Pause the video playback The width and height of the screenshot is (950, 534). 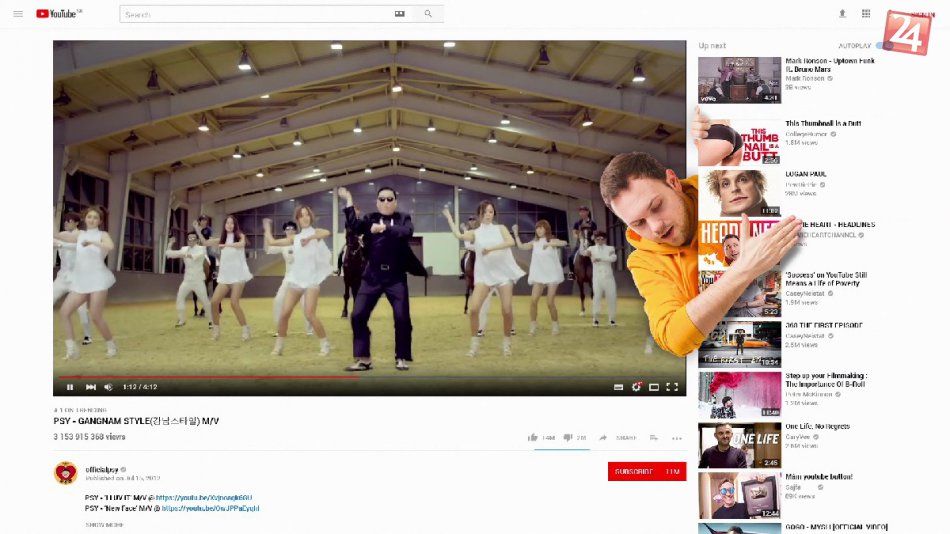click(70, 387)
